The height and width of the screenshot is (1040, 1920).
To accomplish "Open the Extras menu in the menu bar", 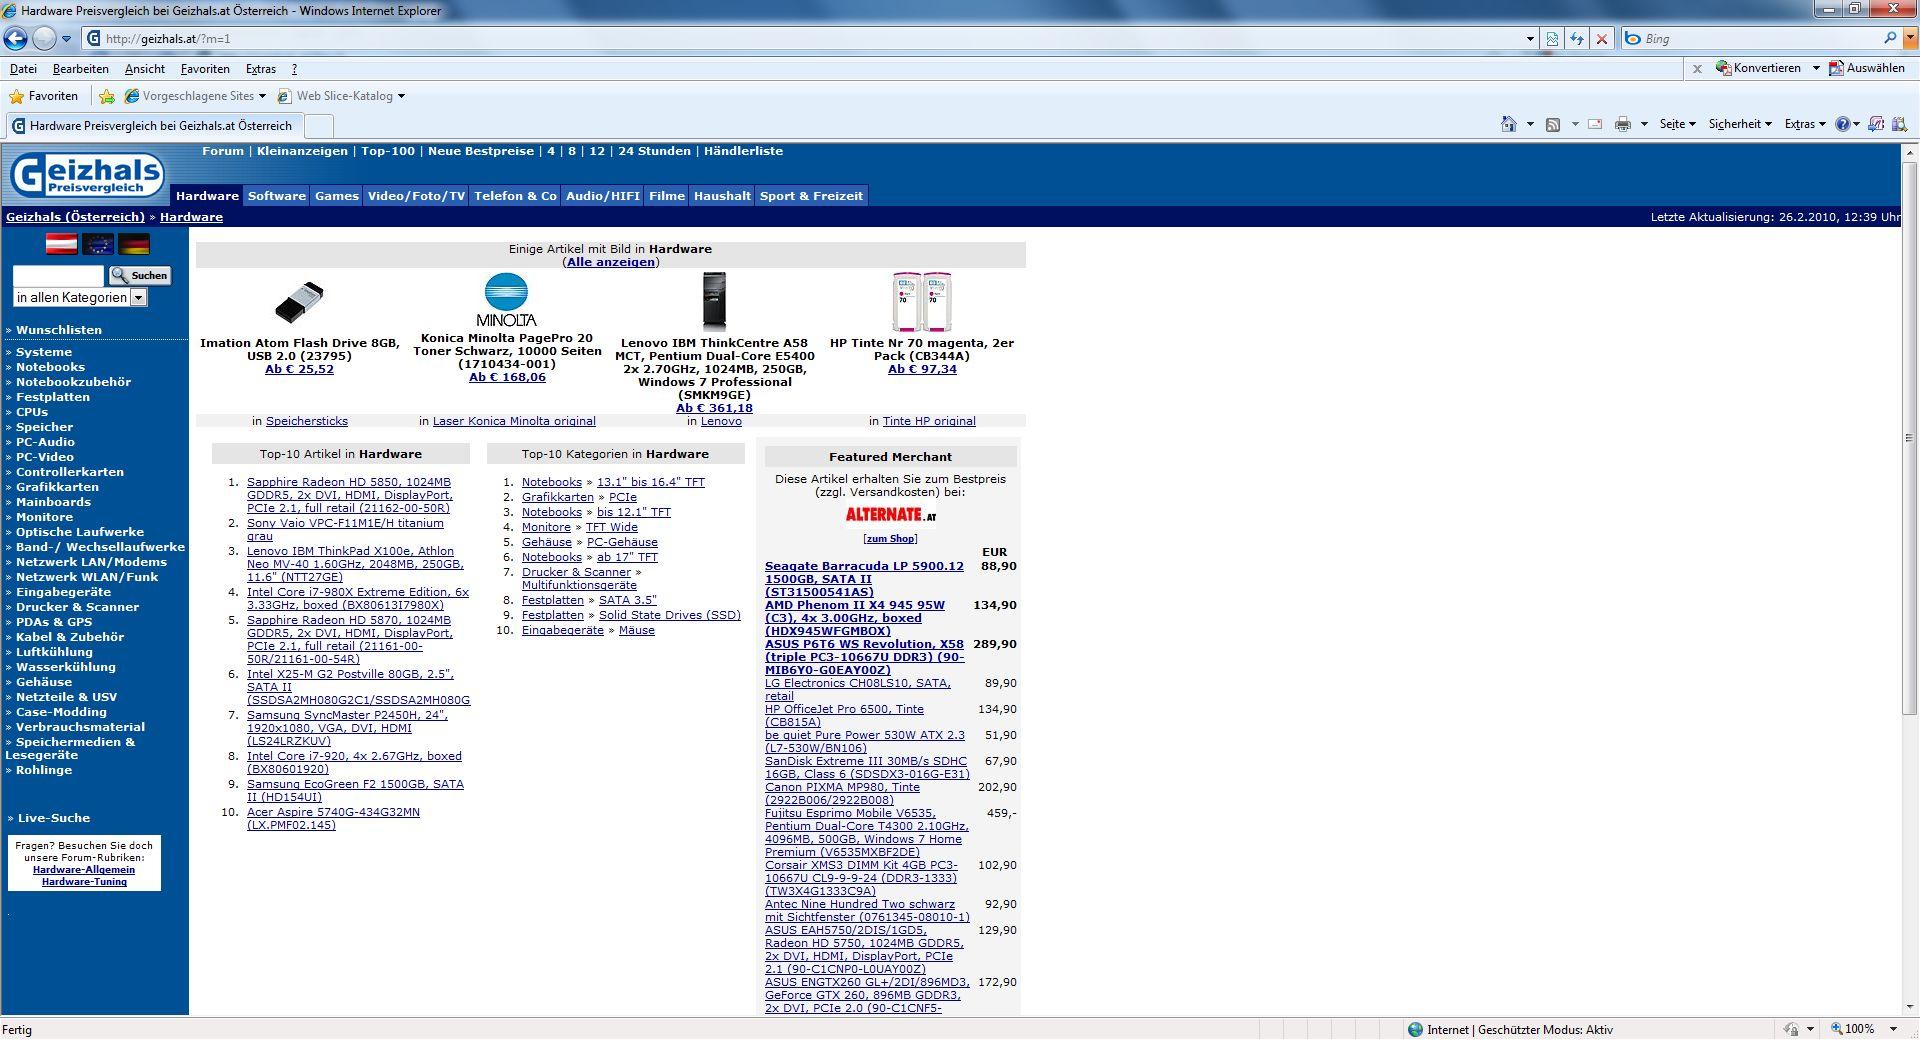I will (261, 69).
